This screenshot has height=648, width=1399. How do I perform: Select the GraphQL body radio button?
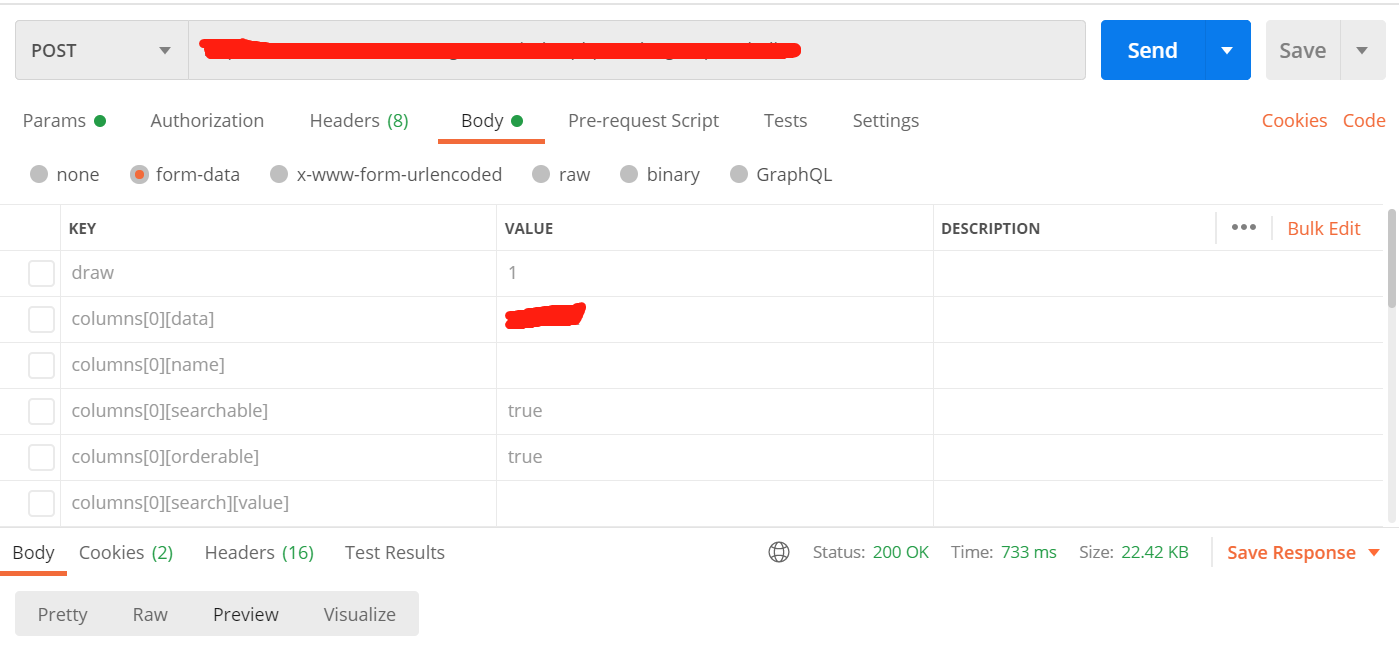click(739, 174)
